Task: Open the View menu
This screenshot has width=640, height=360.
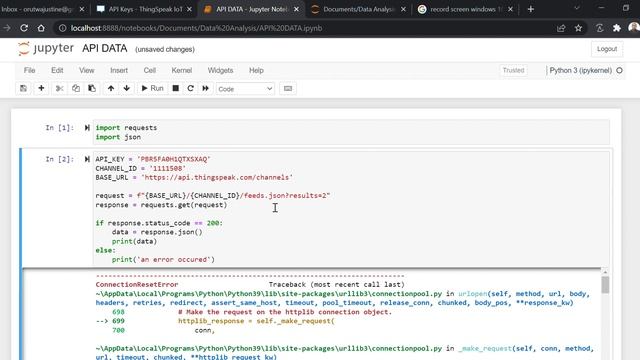Action: 87,70
